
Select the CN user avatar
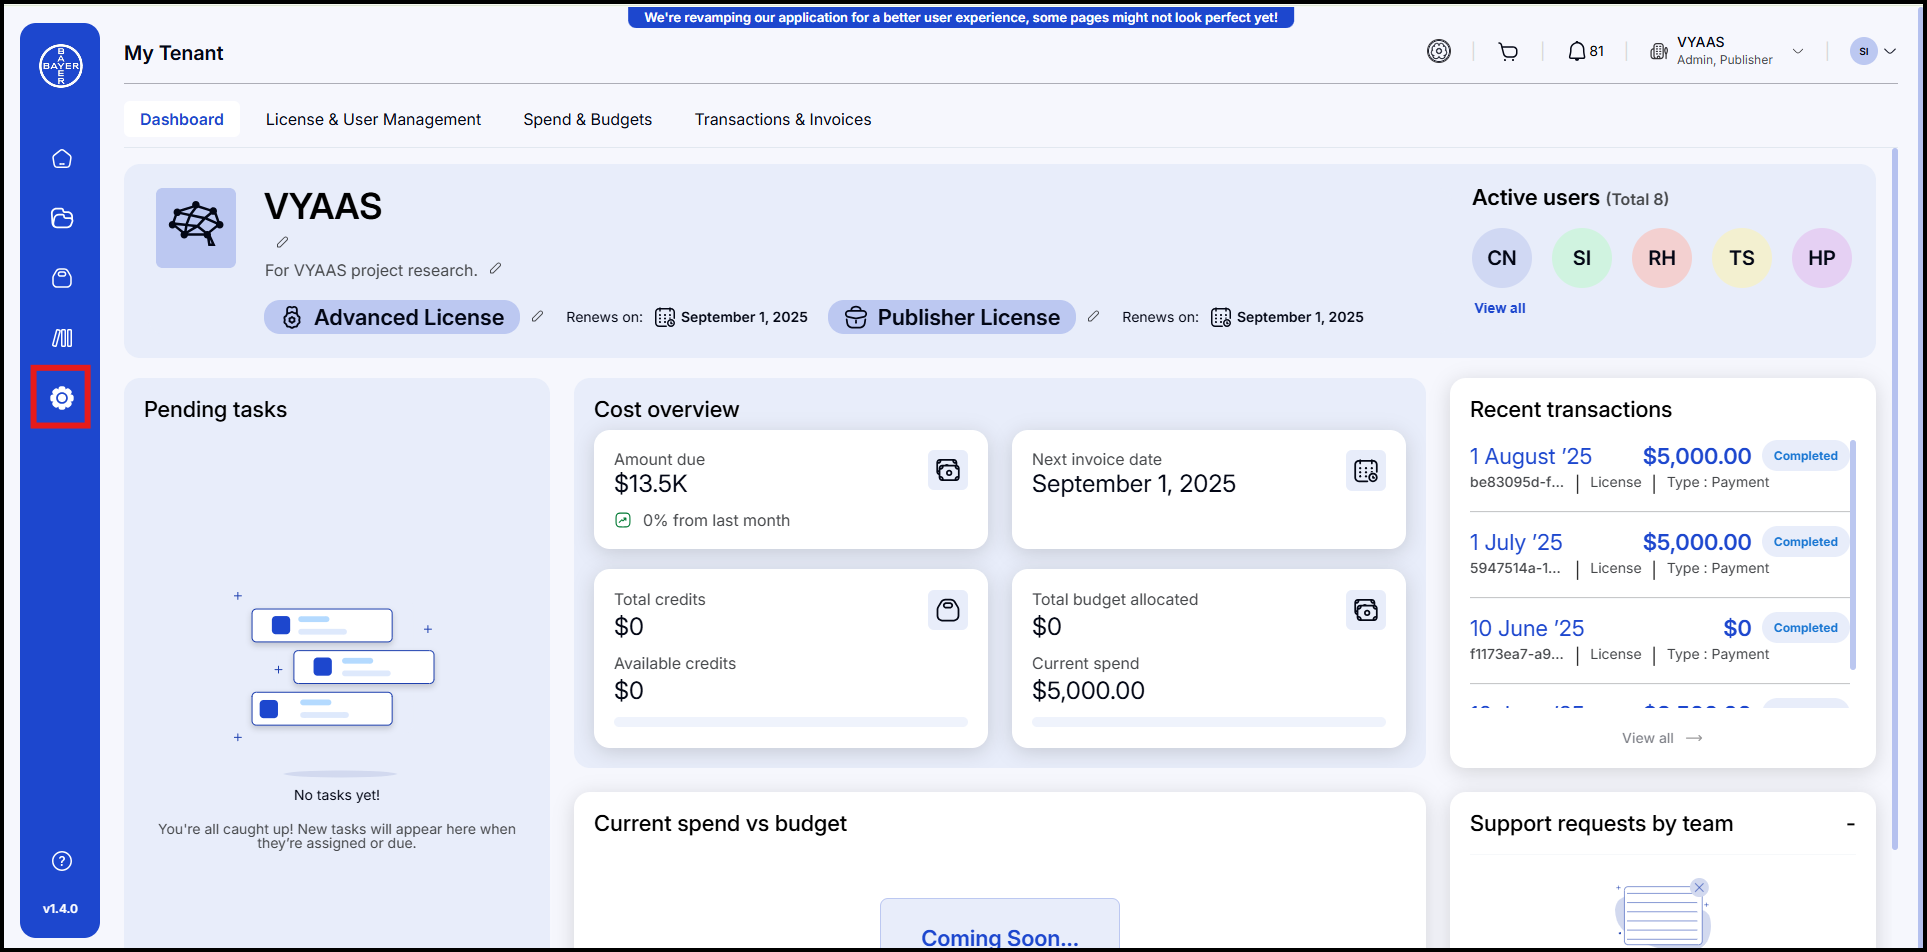click(x=1502, y=258)
